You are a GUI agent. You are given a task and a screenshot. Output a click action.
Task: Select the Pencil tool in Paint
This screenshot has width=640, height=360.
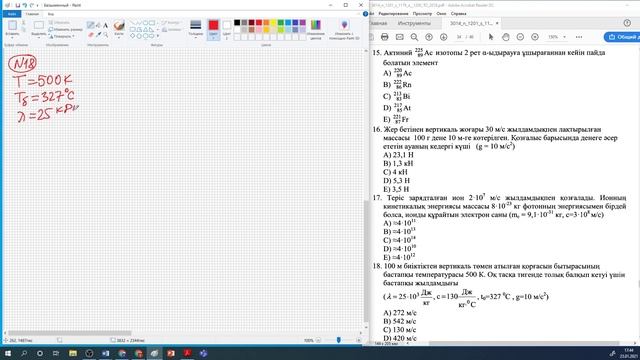click(91, 25)
